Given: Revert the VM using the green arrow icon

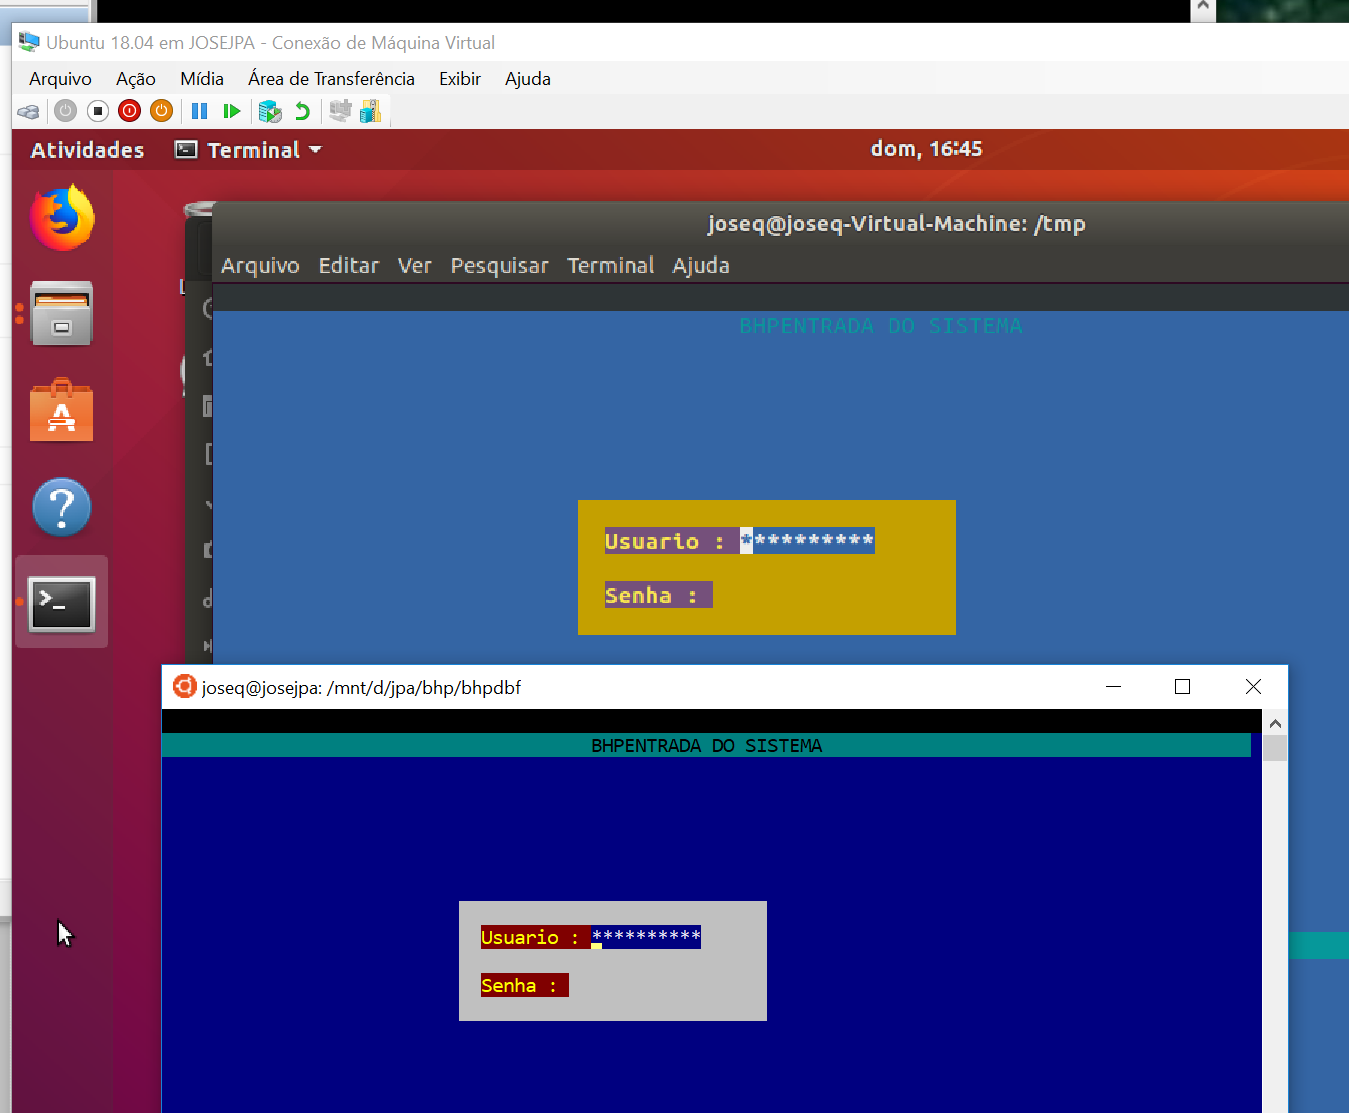Looking at the screenshot, I should [302, 111].
